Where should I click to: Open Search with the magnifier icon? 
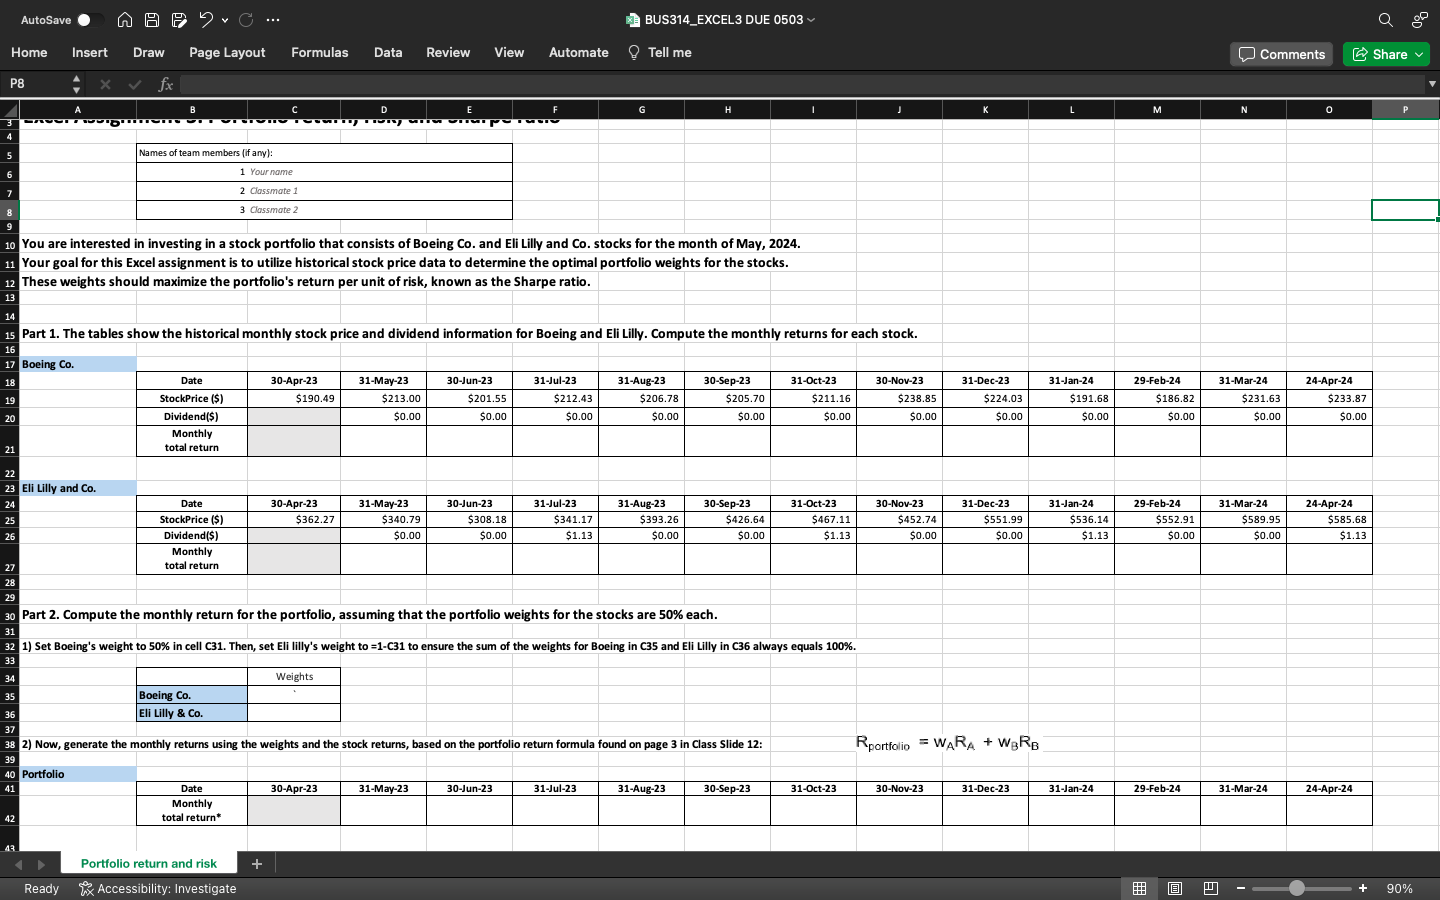[x=1385, y=19]
